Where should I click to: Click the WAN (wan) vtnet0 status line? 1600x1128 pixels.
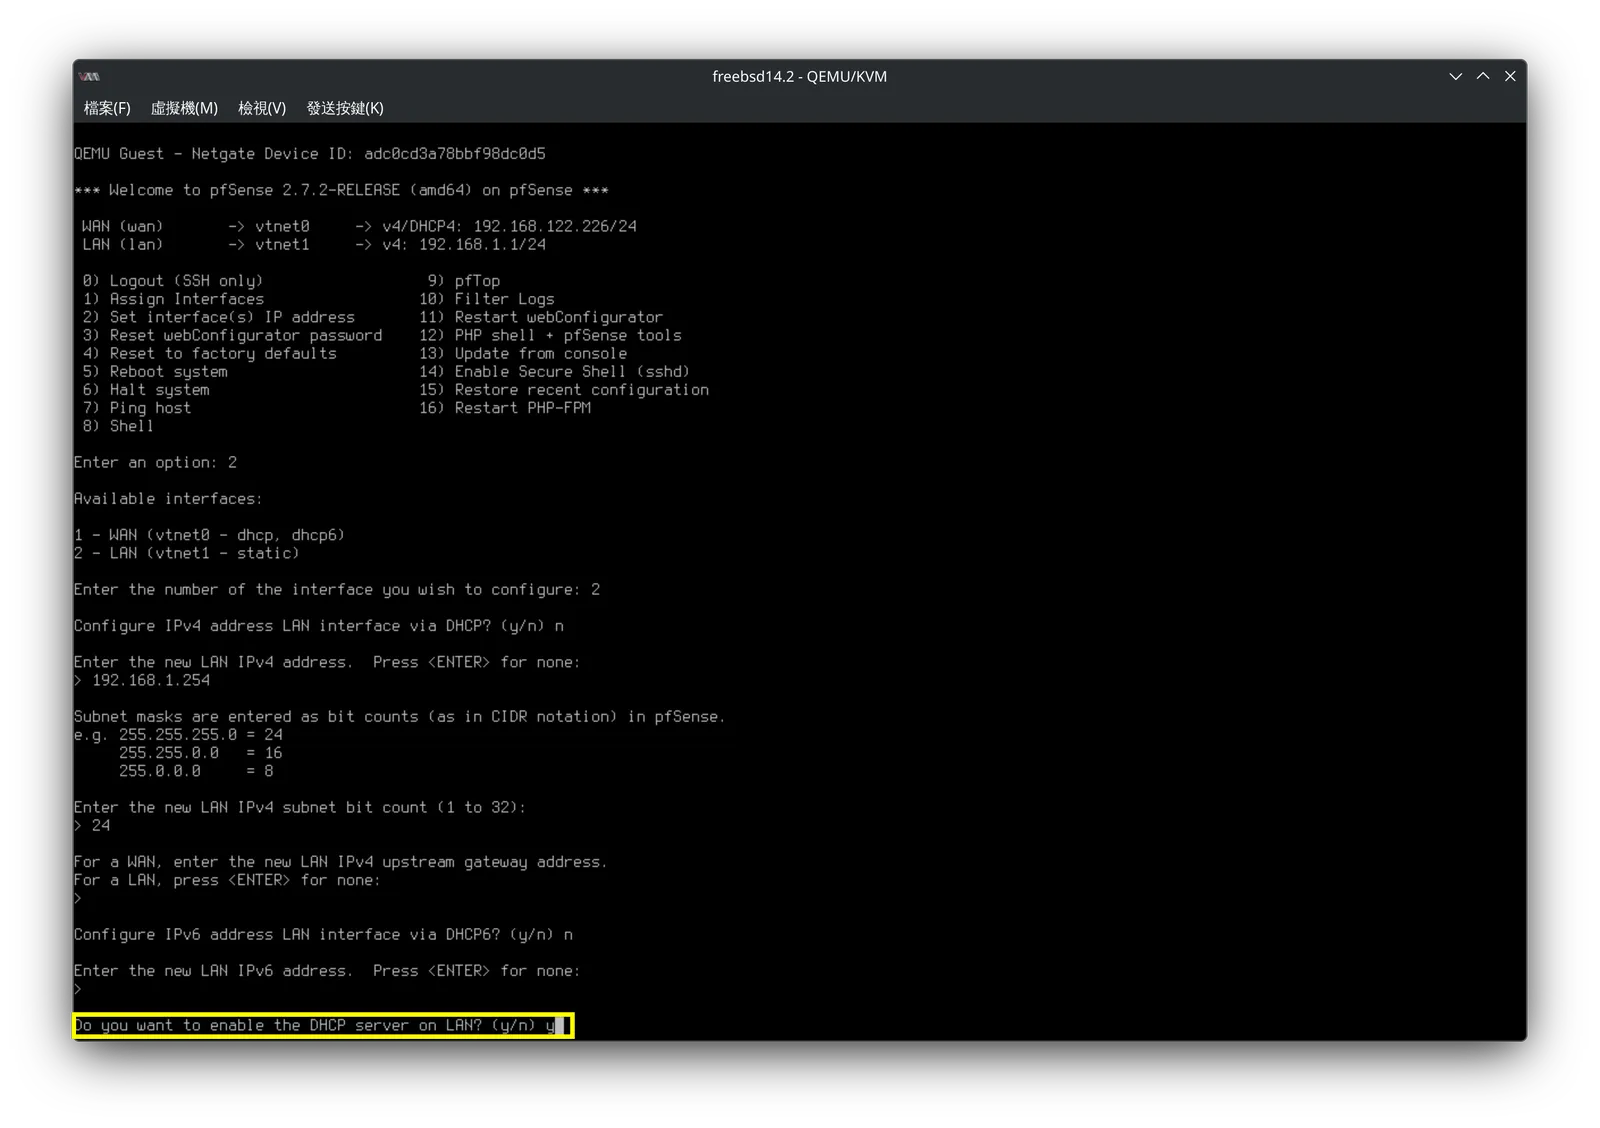pyautogui.click(x=359, y=226)
